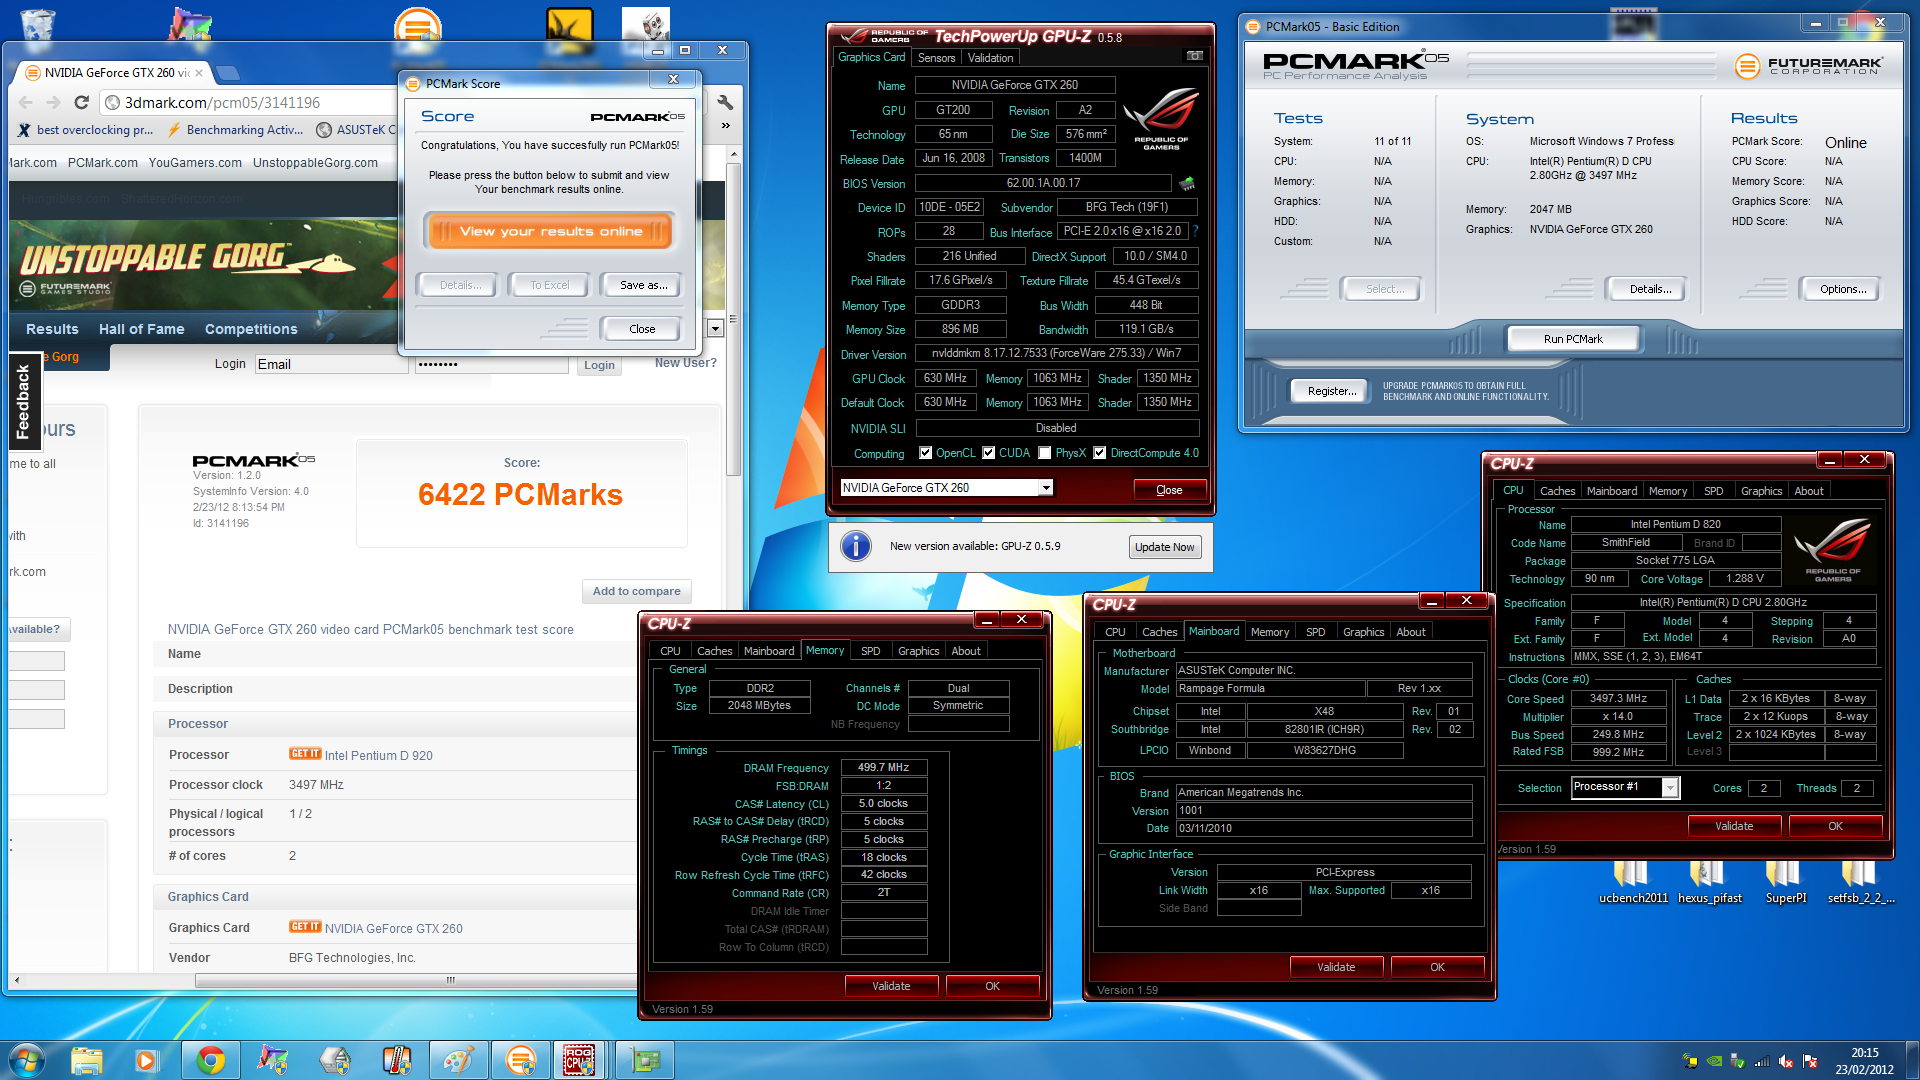Image resolution: width=1920 pixels, height=1080 pixels.
Task: Click the New User? link
Action: (685, 363)
